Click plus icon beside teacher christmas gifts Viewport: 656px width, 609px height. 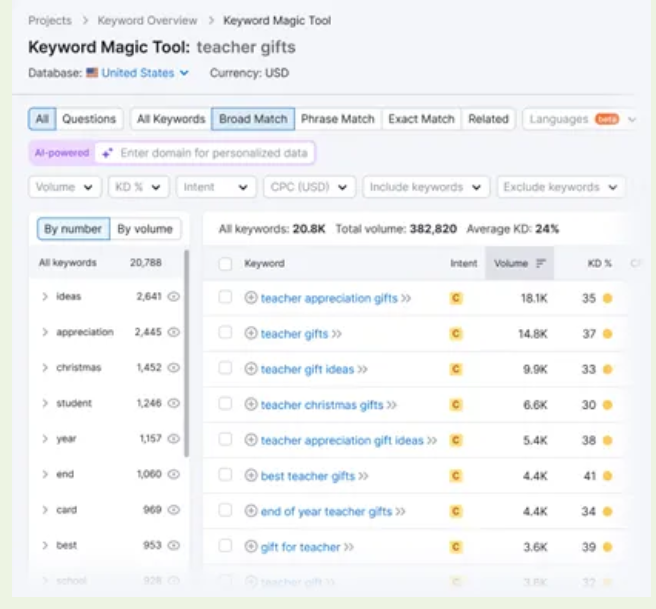click(x=251, y=404)
